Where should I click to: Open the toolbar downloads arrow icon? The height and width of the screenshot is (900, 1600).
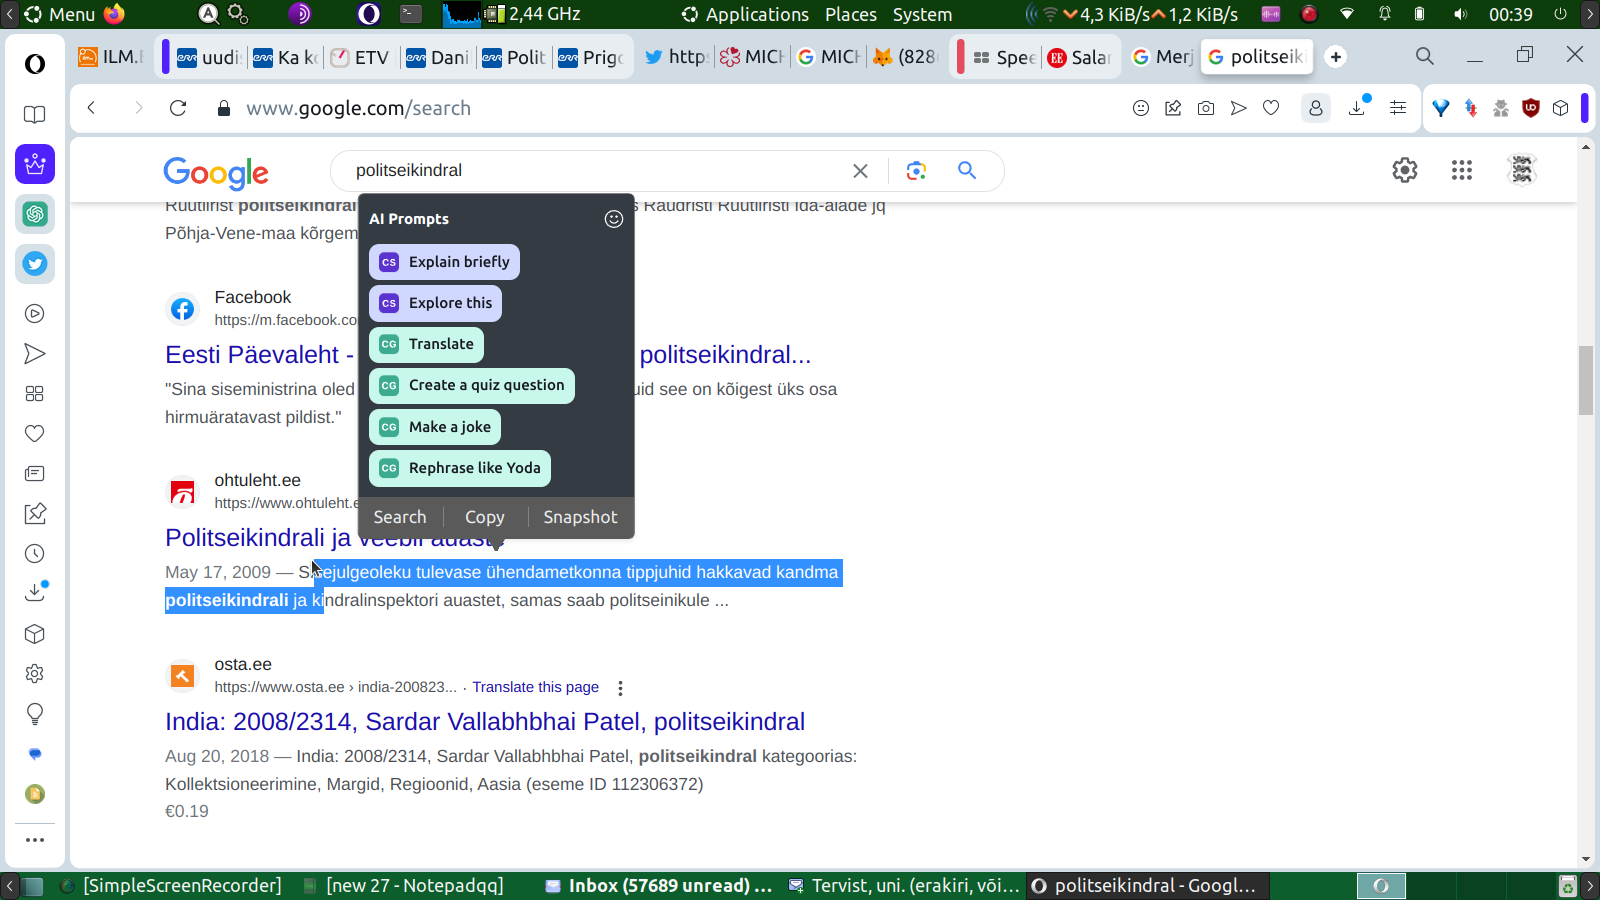(1358, 107)
